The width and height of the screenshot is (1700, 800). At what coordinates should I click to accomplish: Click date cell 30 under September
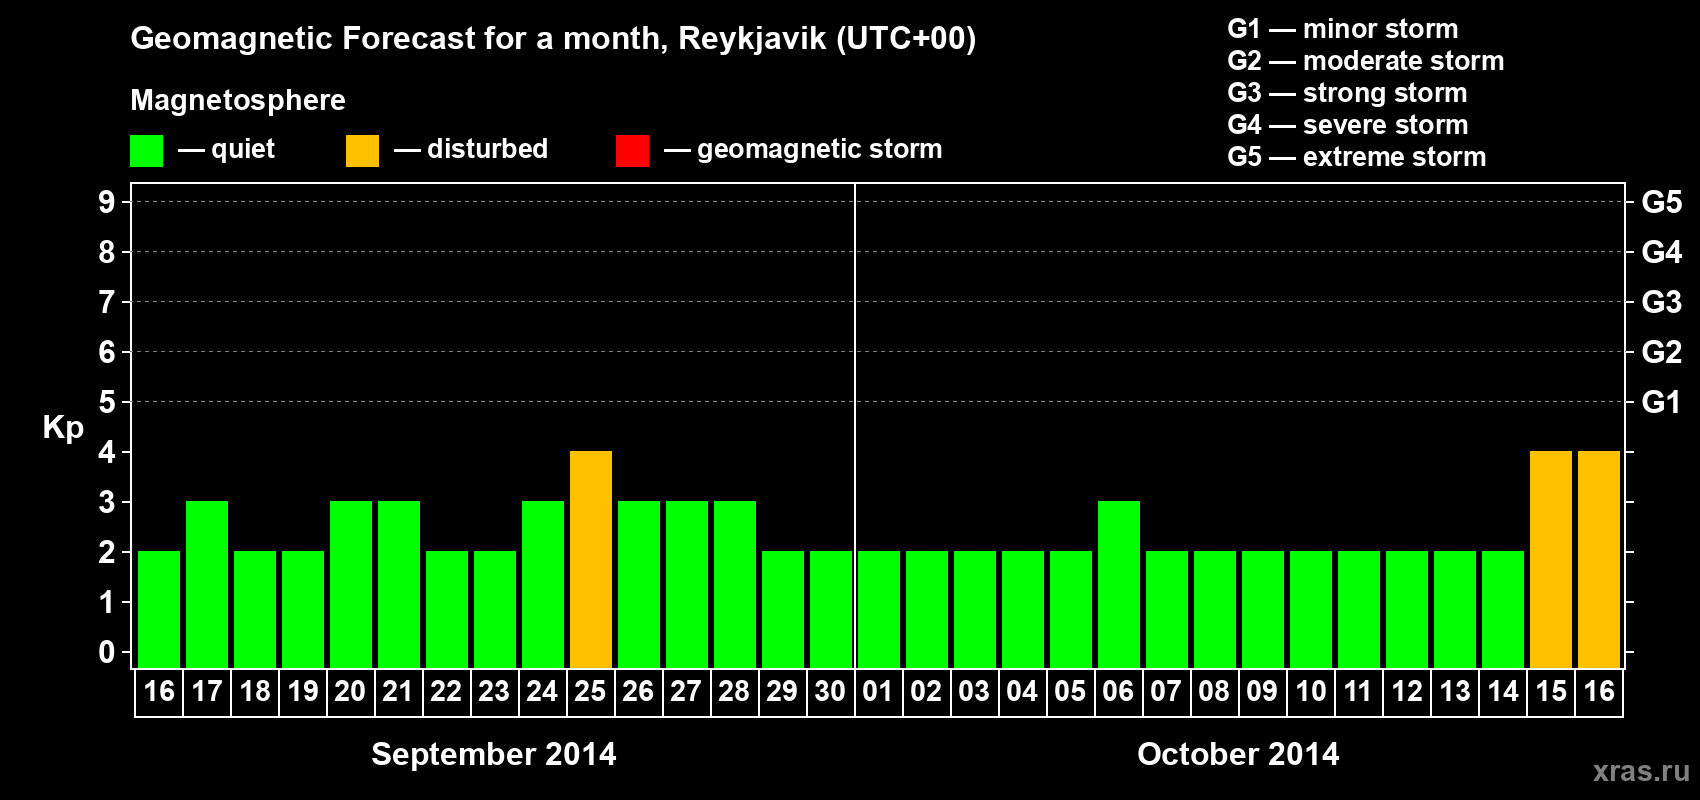click(x=831, y=692)
